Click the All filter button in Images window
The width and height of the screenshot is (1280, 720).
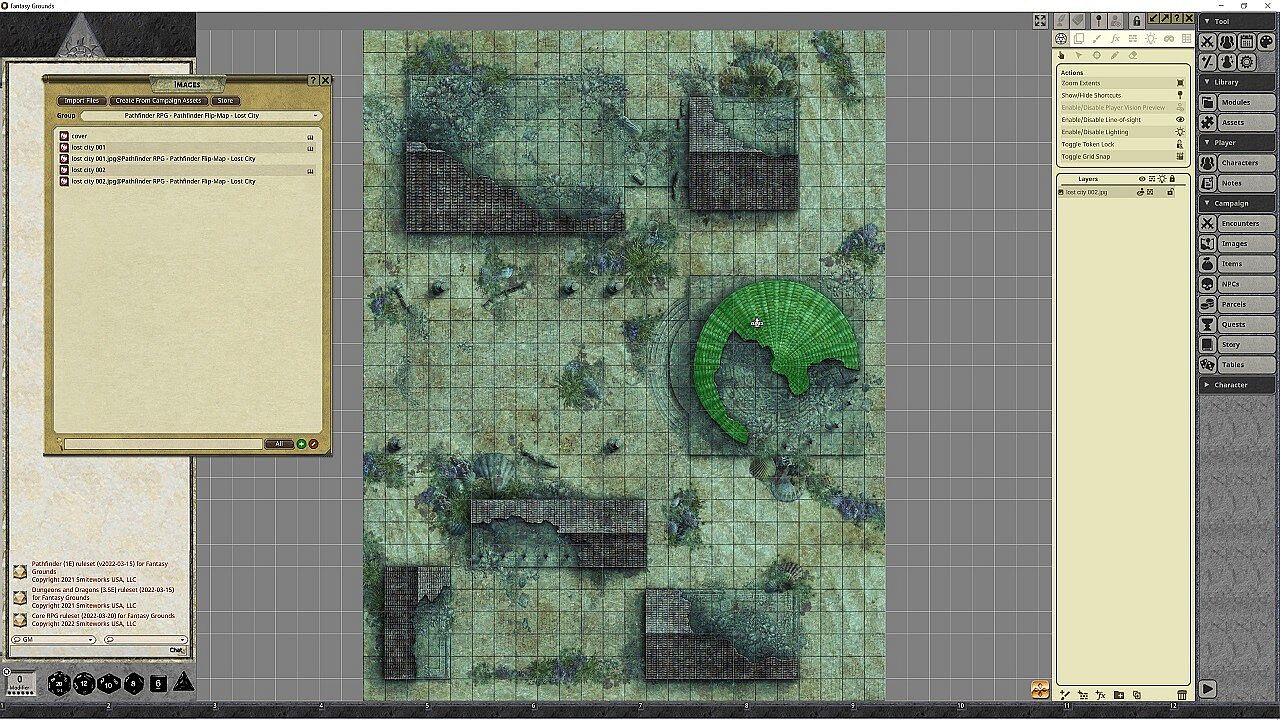tap(278, 444)
